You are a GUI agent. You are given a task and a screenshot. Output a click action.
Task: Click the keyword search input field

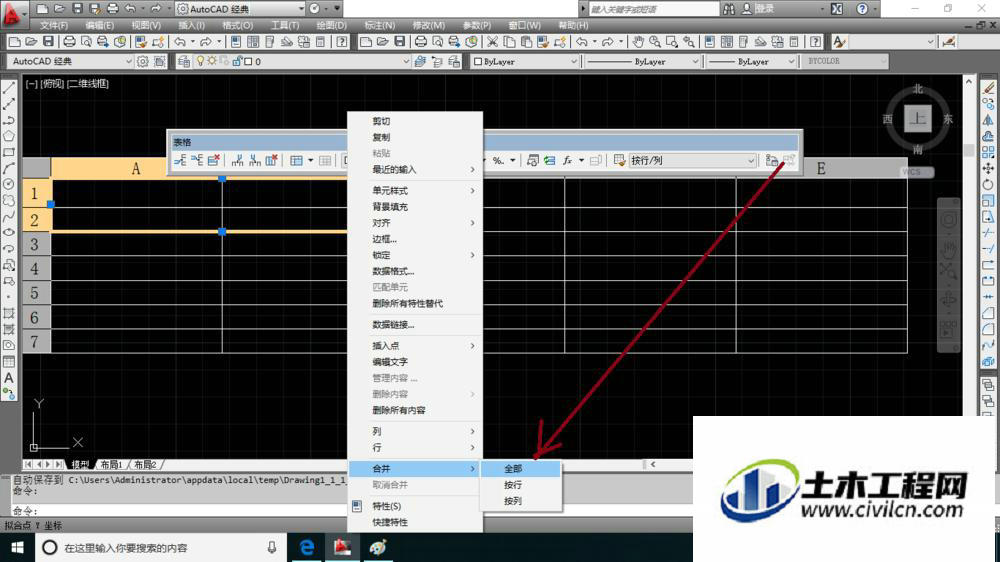[653, 9]
